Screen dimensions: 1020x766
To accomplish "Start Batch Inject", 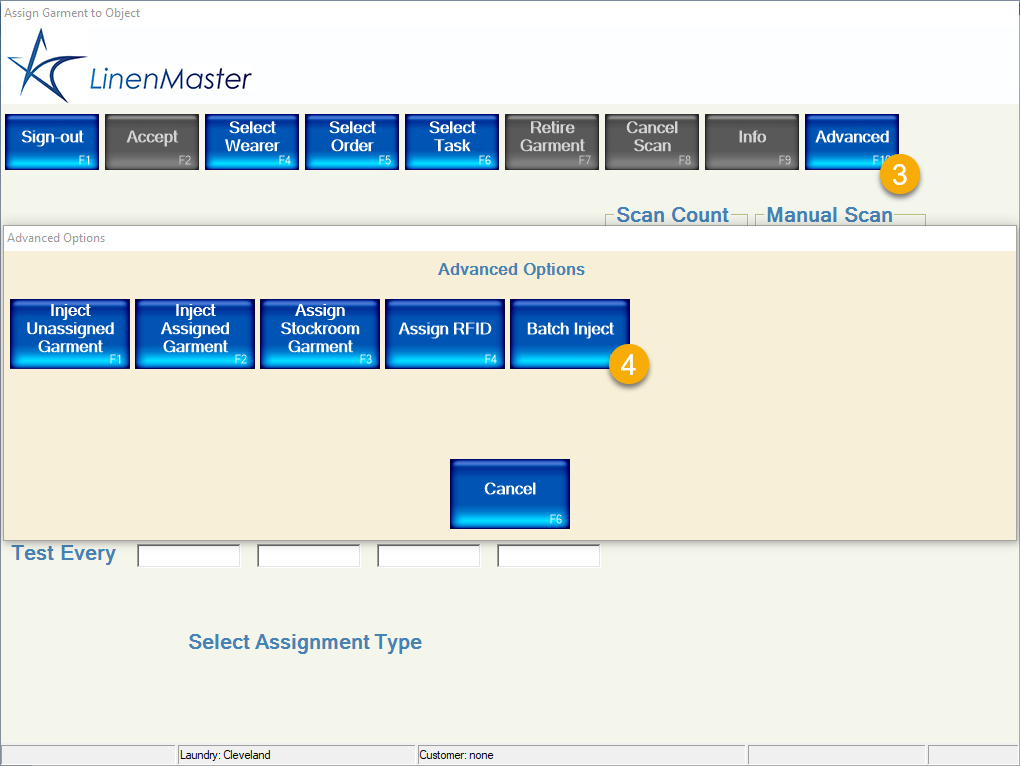I will 568,331.
